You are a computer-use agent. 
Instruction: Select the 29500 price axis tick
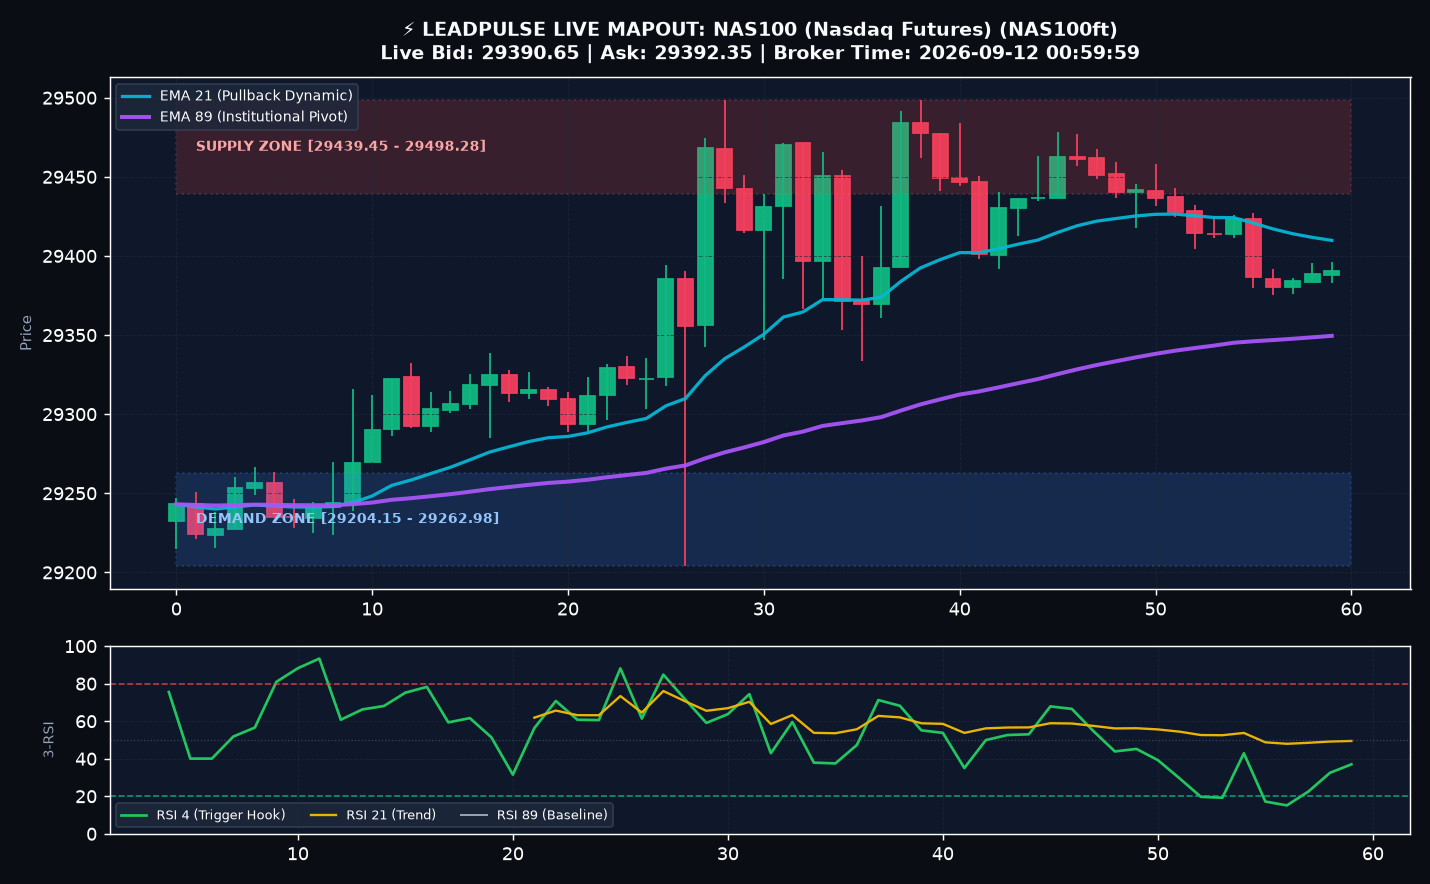pyautogui.click(x=70, y=99)
